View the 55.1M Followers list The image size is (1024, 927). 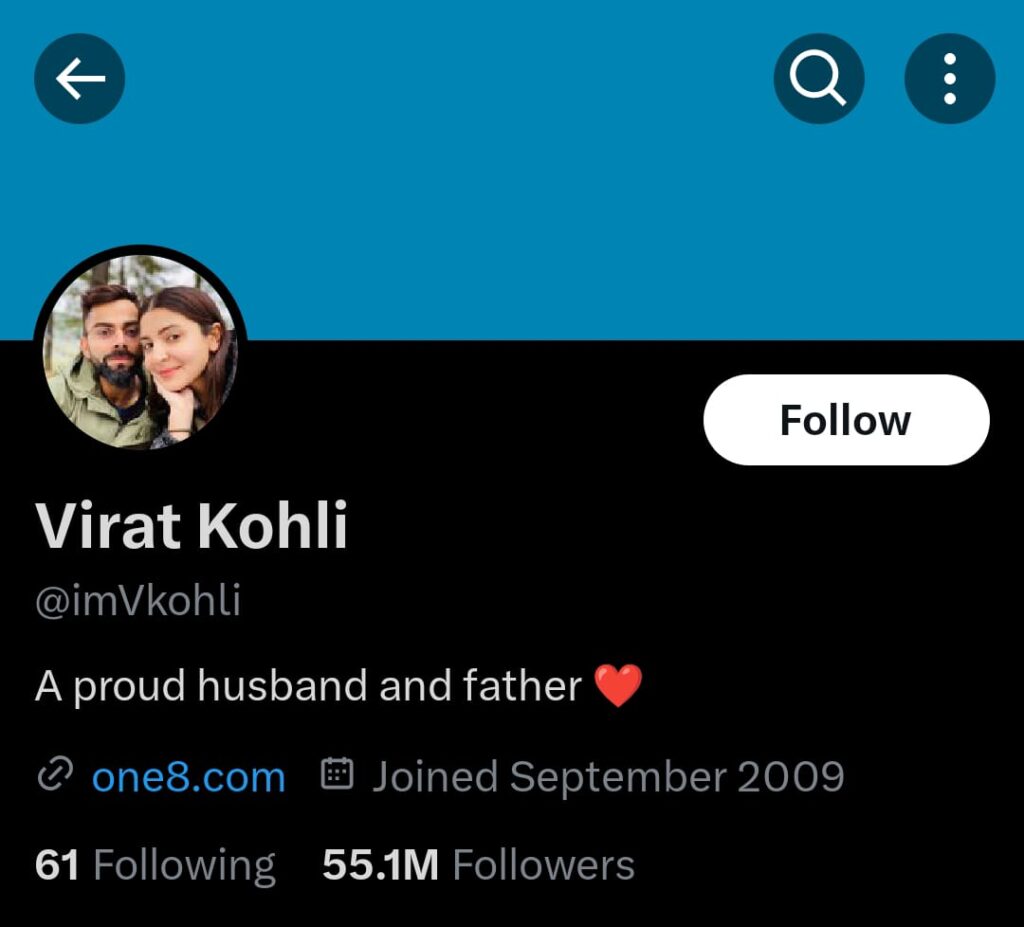[x=478, y=865]
